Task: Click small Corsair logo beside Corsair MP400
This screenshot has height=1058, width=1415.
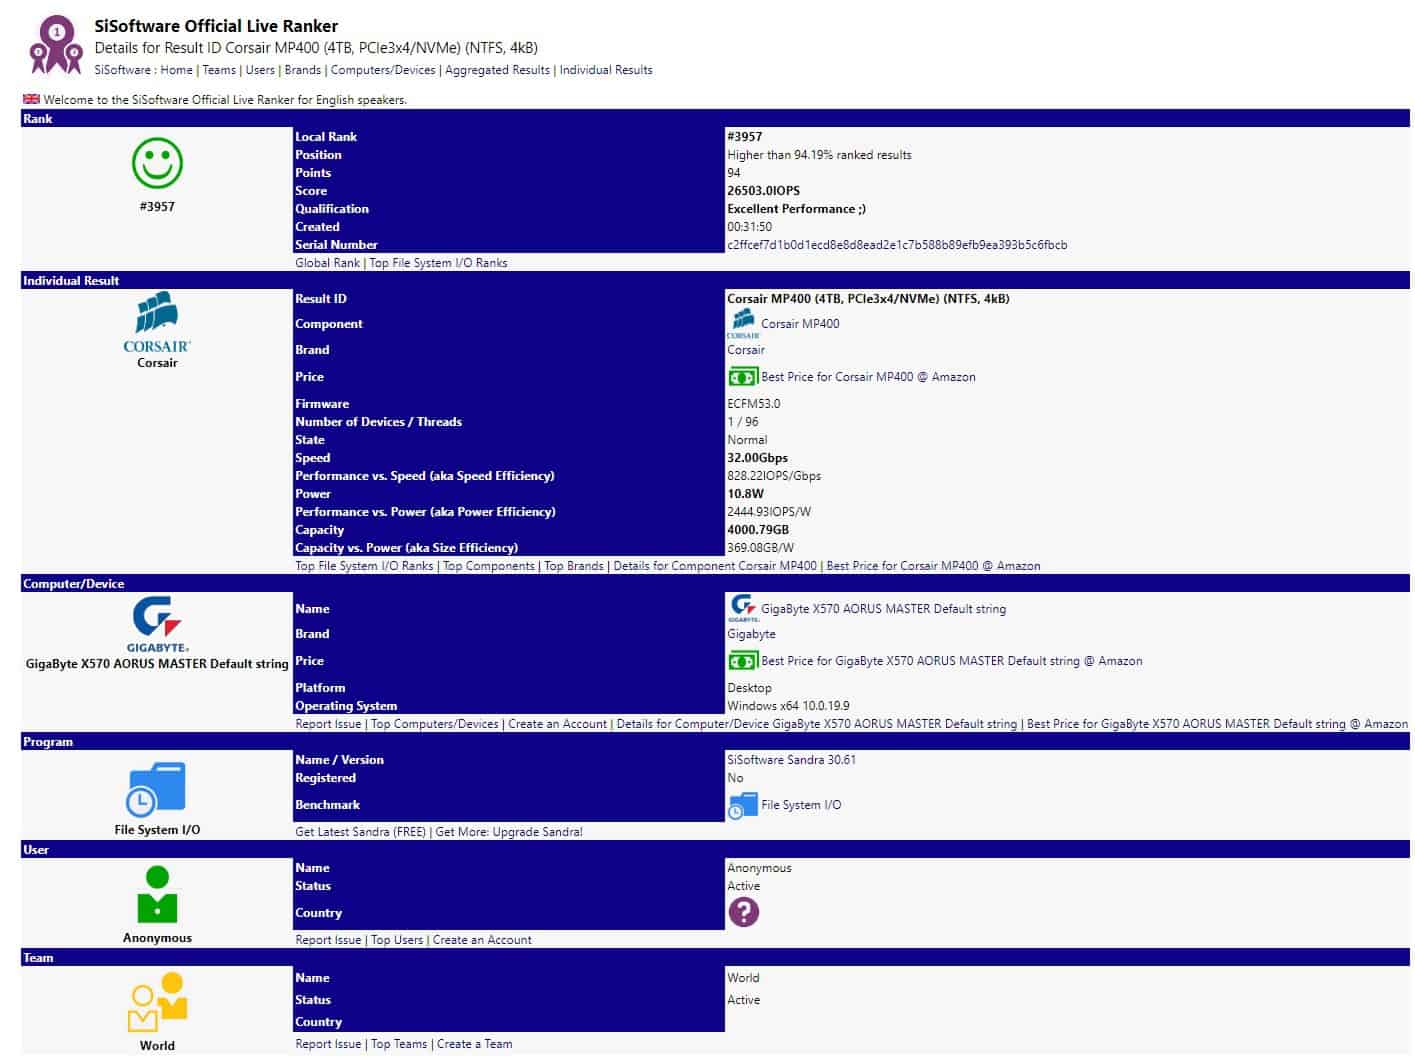Action: (x=743, y=324)
